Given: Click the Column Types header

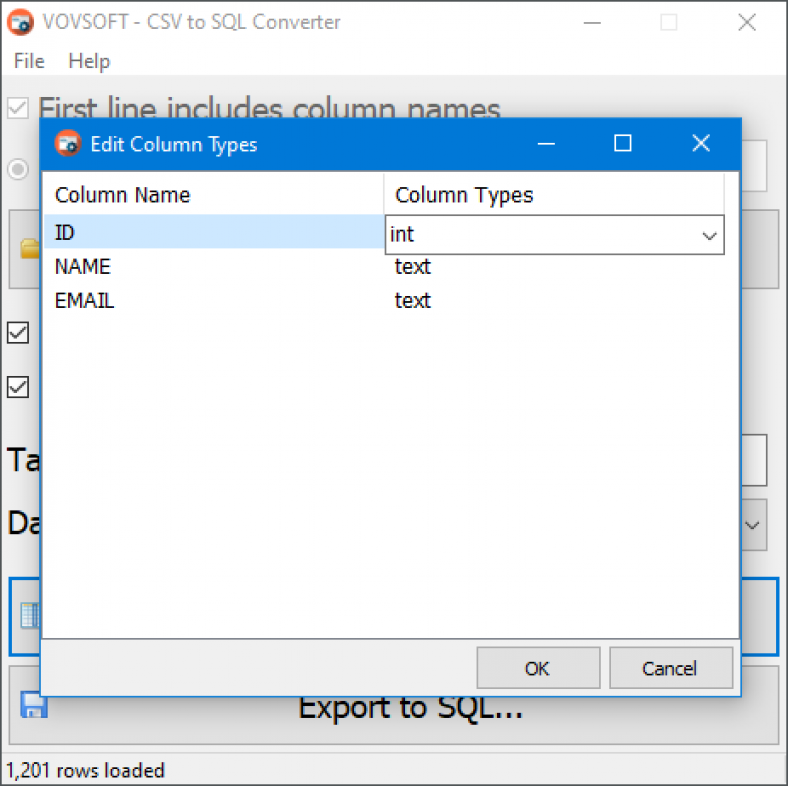Looking at the screenshot, I should click(464, 195).
